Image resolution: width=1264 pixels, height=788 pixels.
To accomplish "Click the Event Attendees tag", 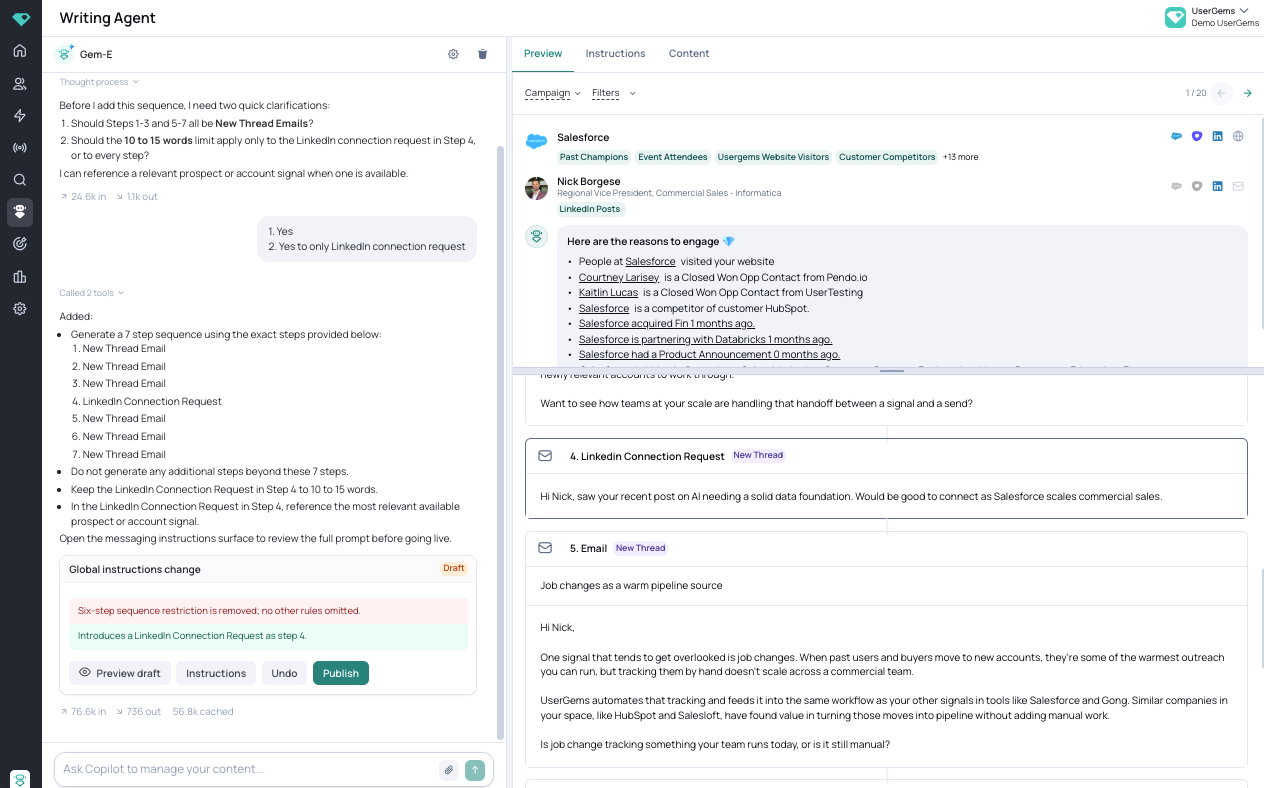I will [x=673, y=157].
